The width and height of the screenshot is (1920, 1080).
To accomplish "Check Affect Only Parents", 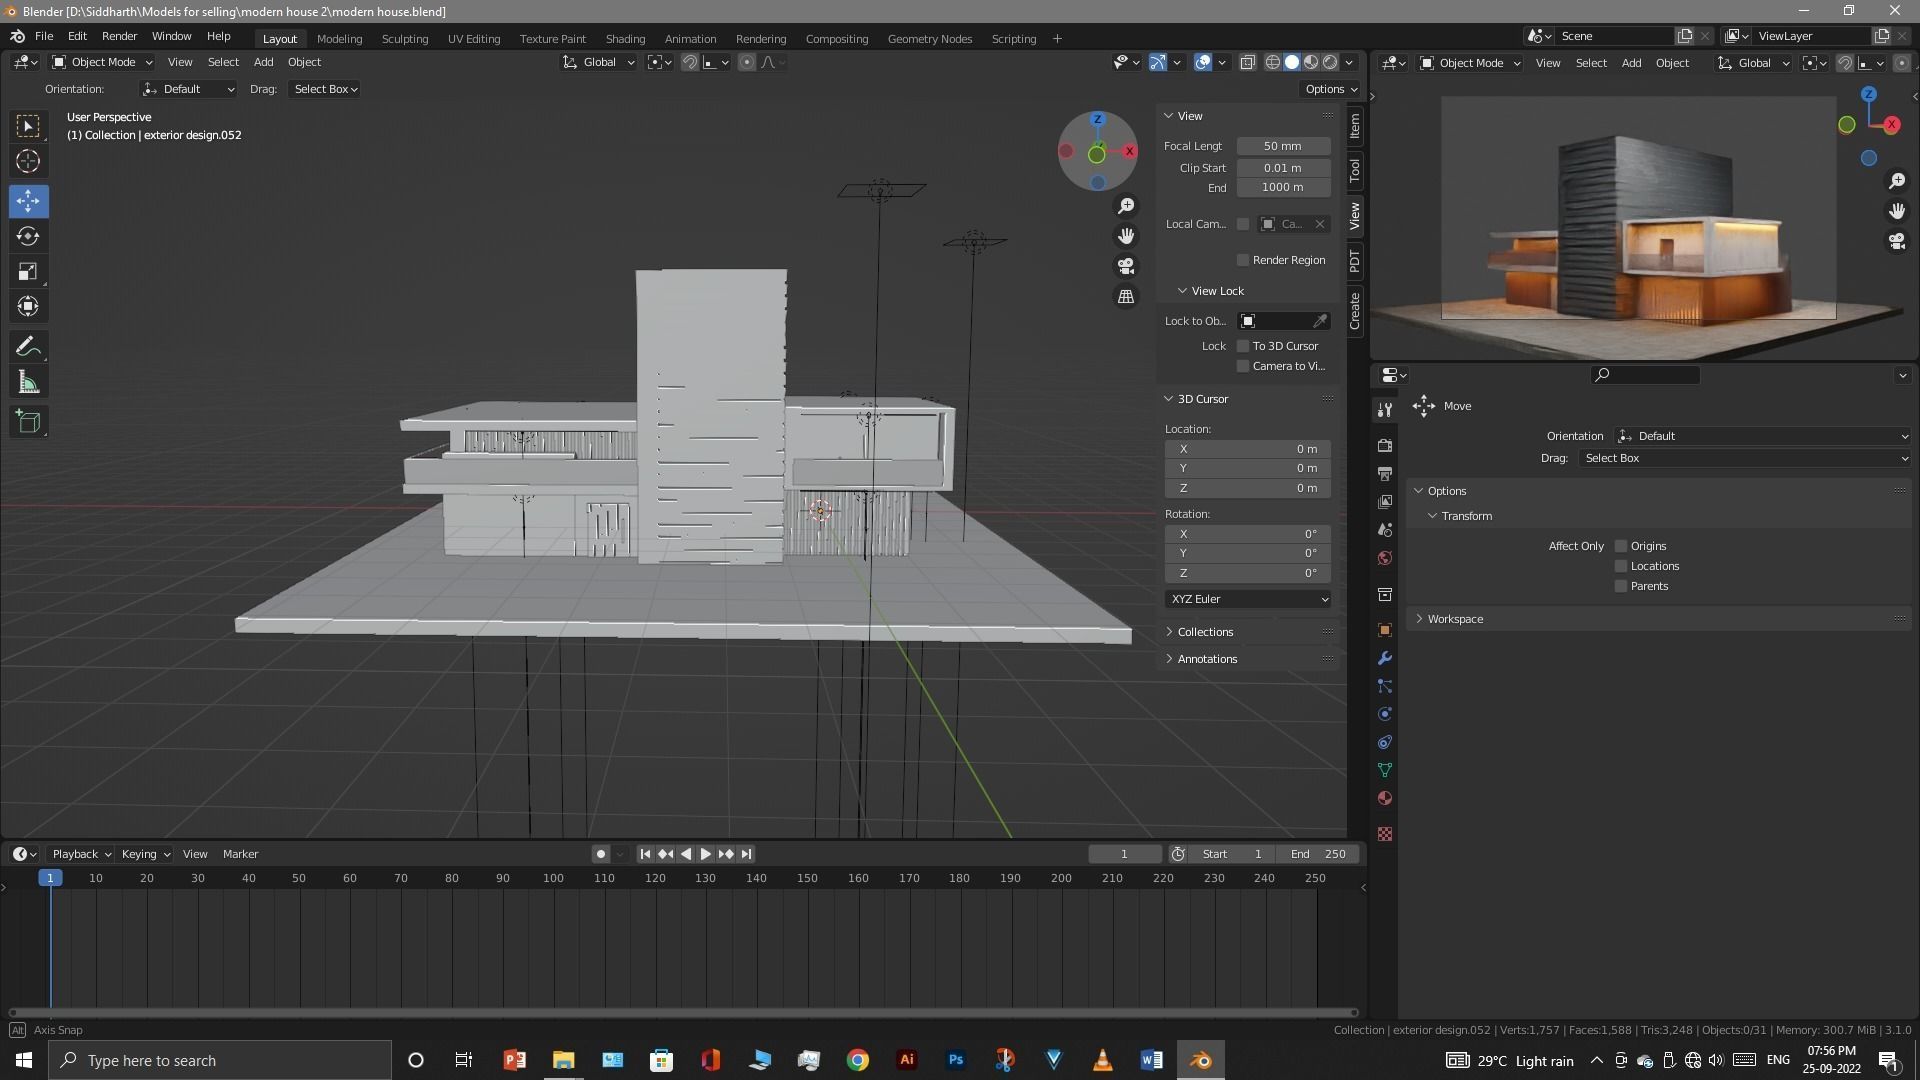I will (x=1621, y=586).
